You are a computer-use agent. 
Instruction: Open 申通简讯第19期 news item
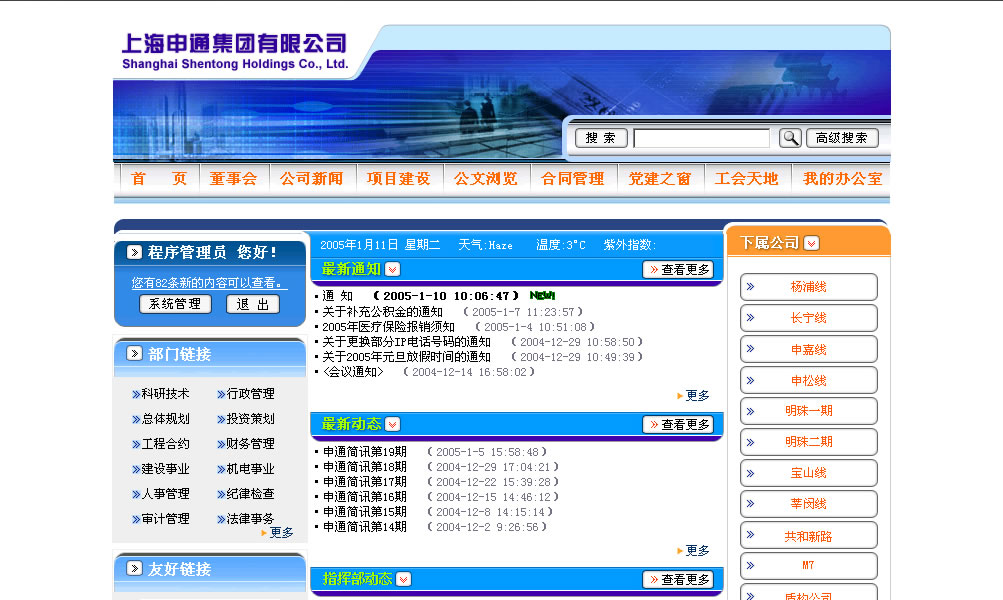click(x=365, y=452)
